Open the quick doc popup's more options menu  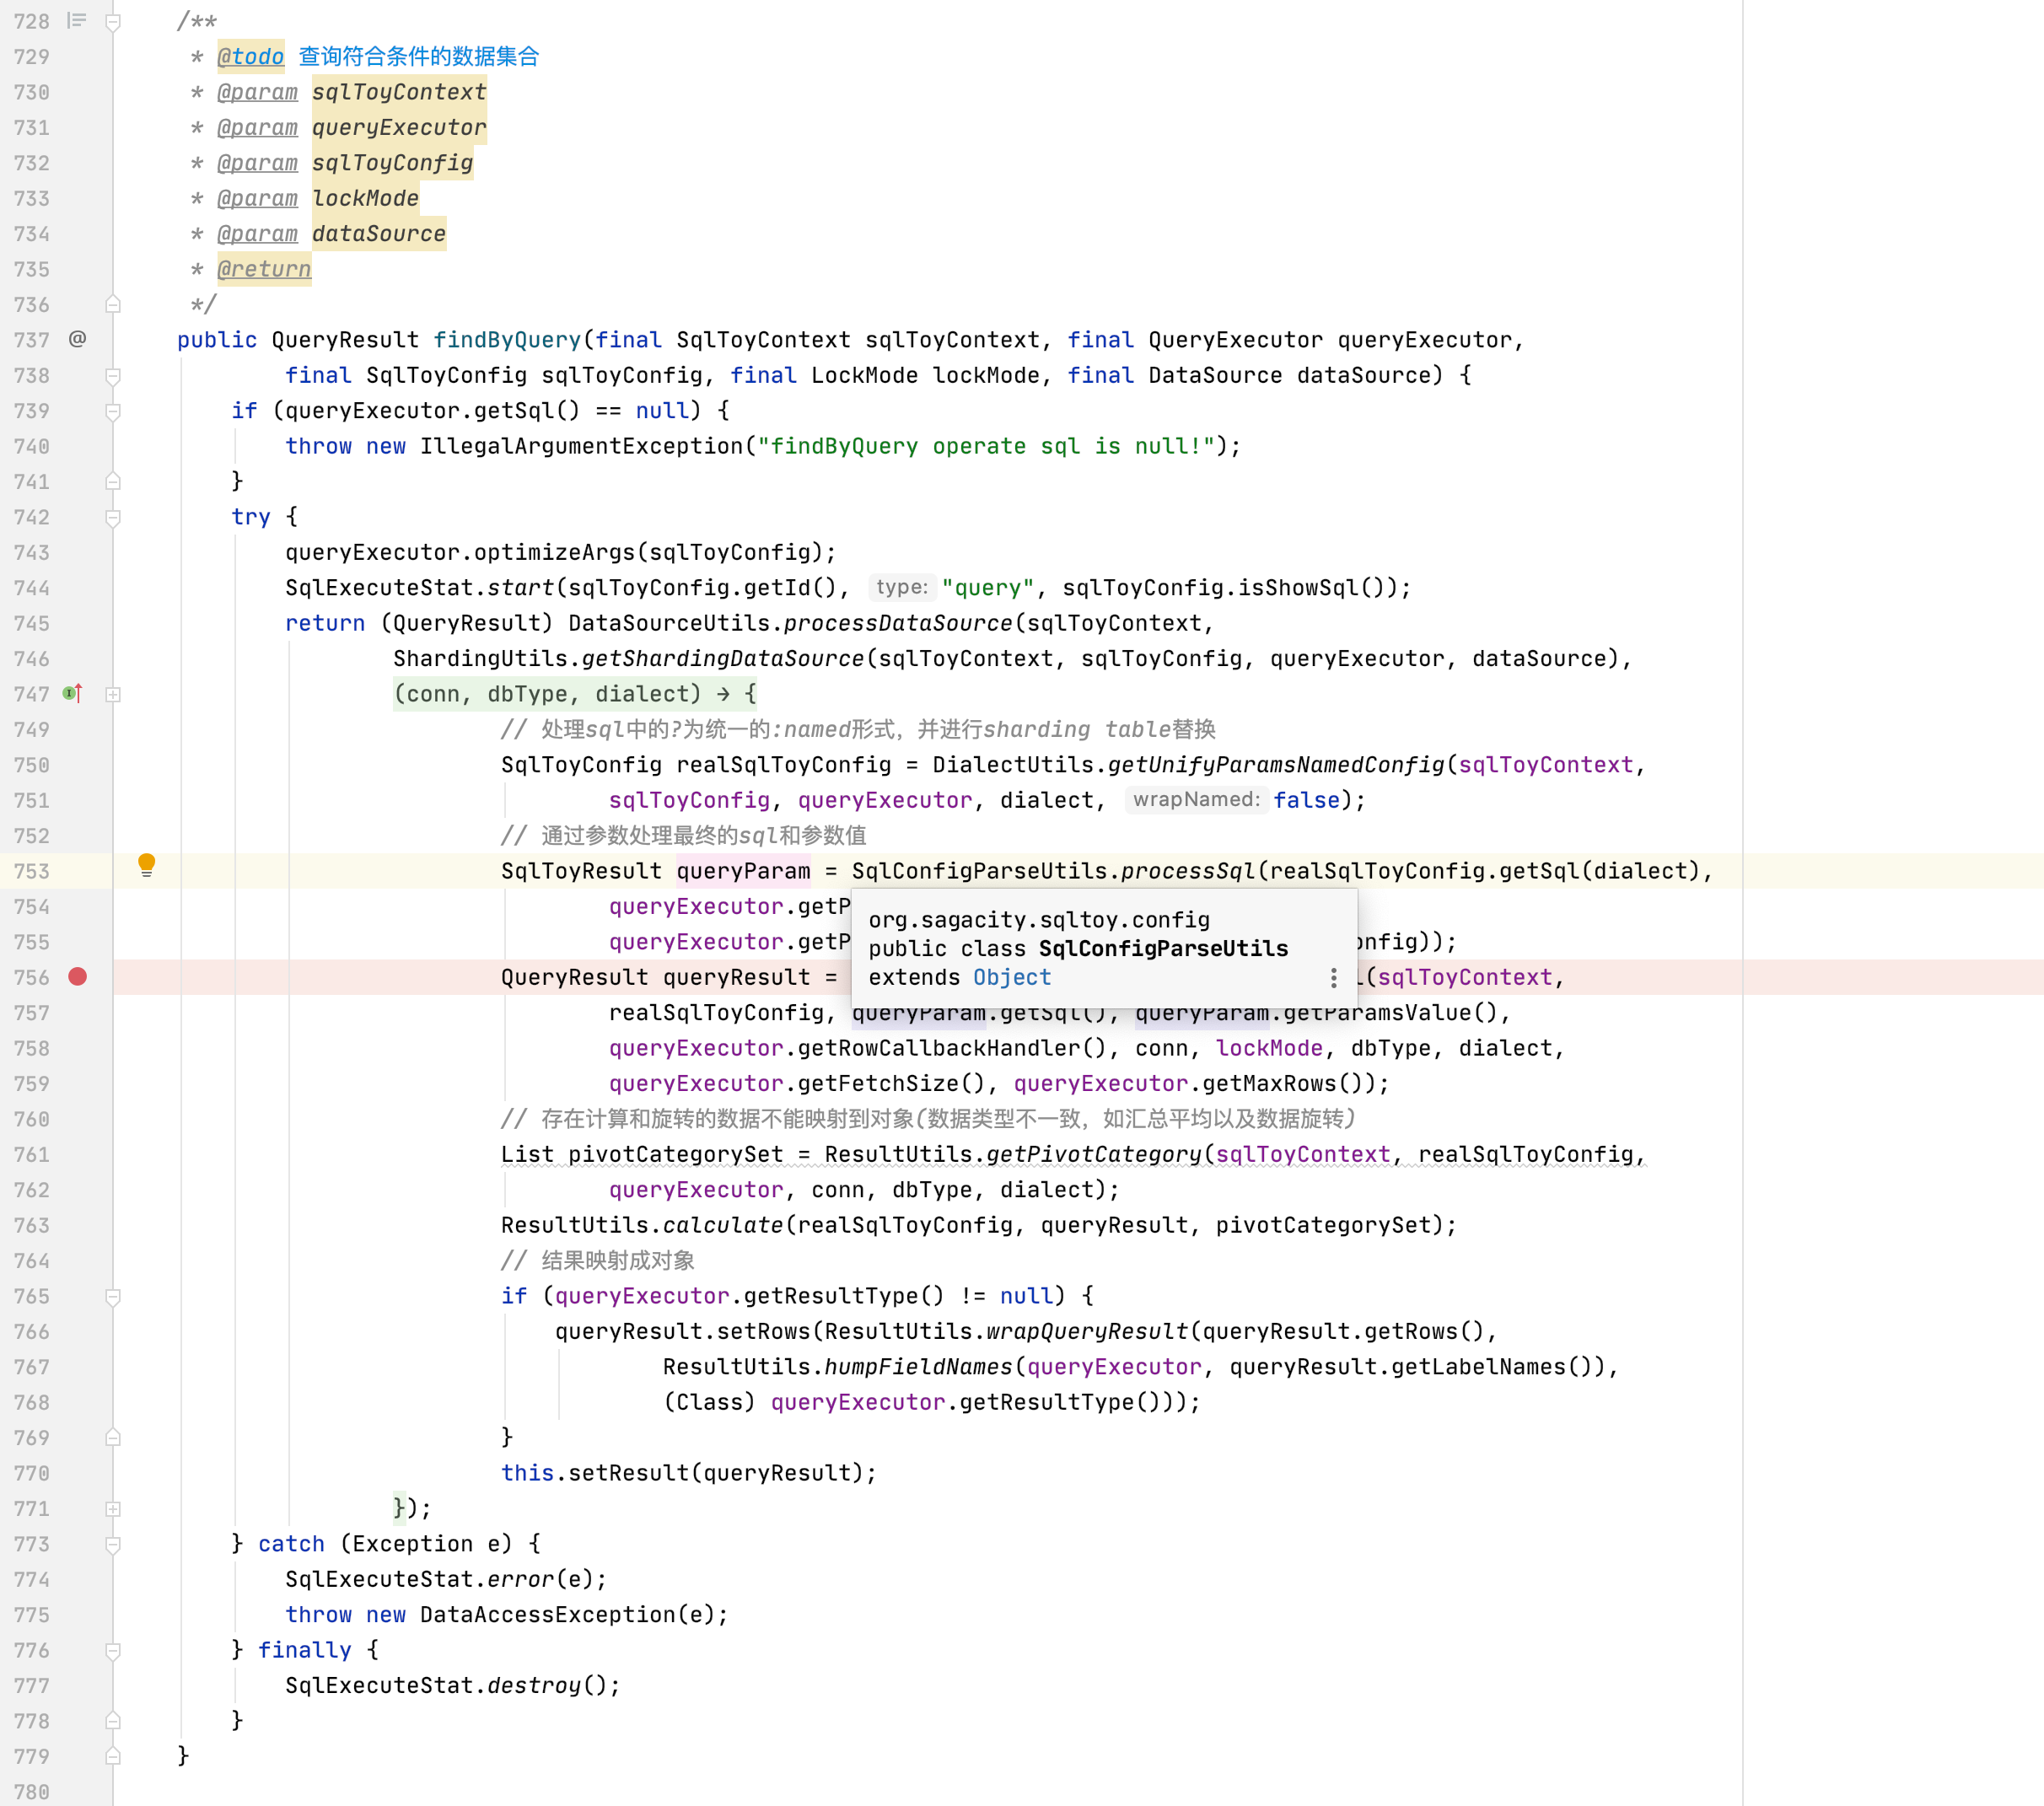click(1333, 977)
